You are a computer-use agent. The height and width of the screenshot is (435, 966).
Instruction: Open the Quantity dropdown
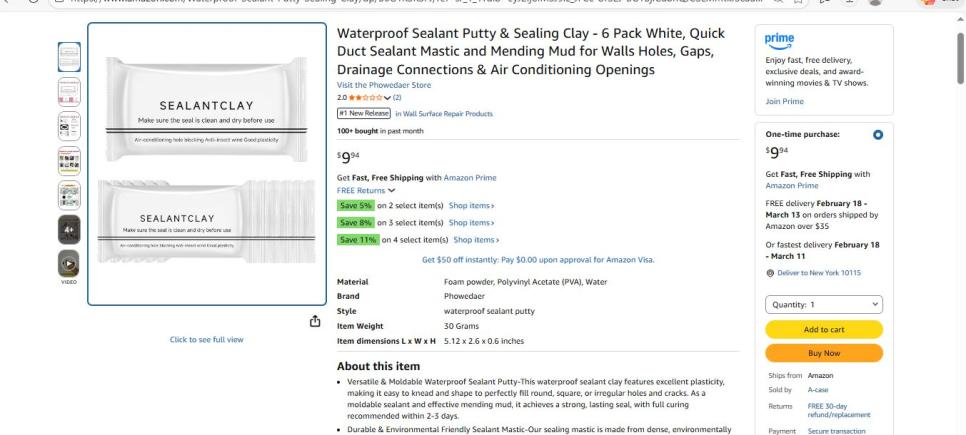(x=823, y=304)
